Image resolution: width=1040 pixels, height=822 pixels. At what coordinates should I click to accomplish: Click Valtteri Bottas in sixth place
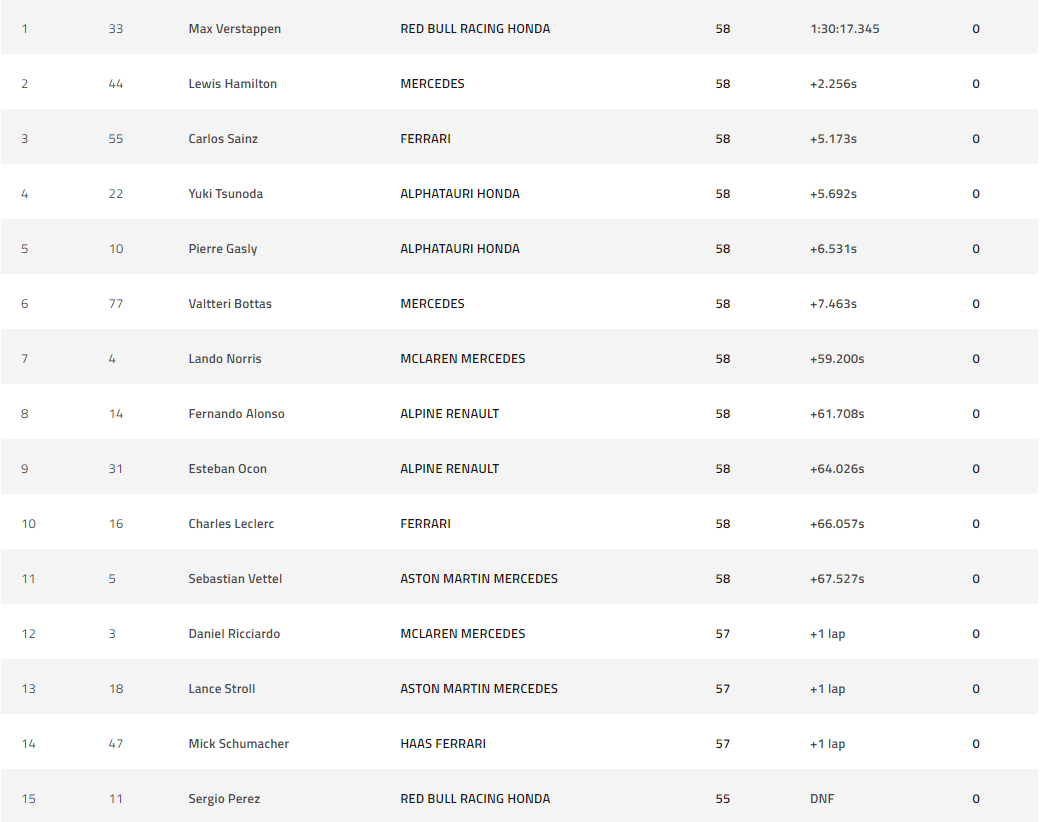230,304
